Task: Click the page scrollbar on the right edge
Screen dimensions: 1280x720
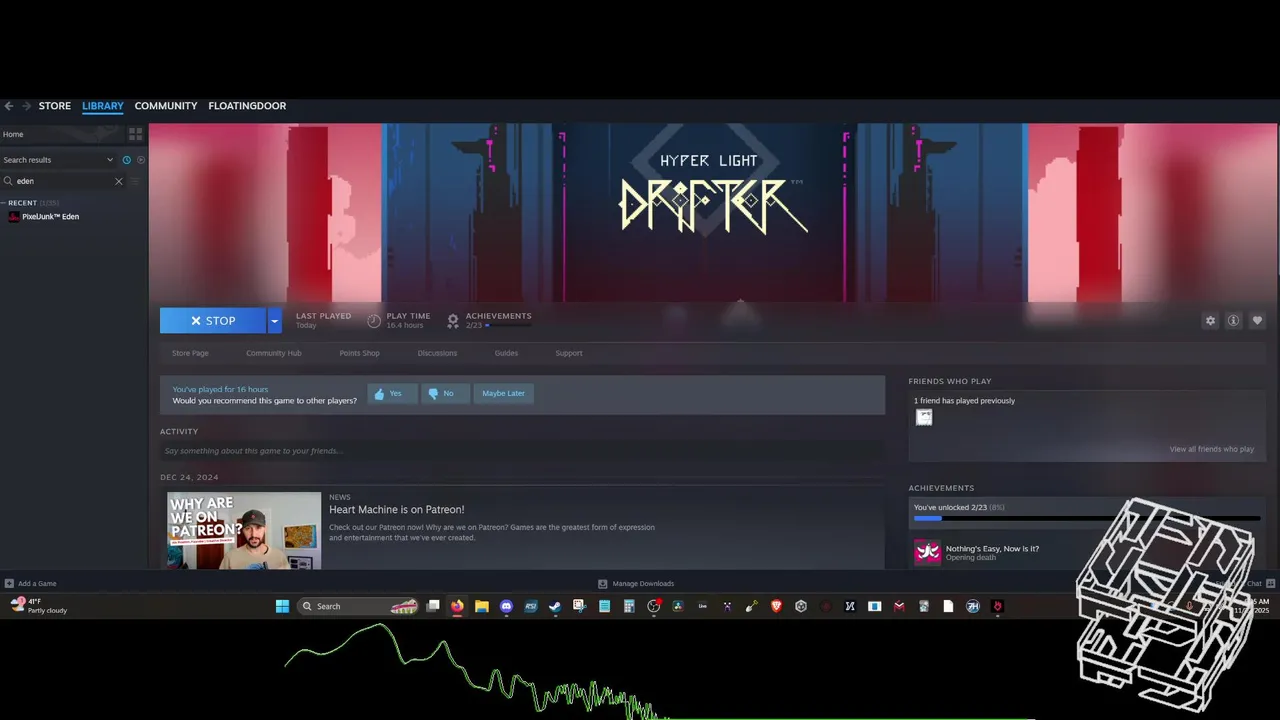Action: pos(1277,200)
